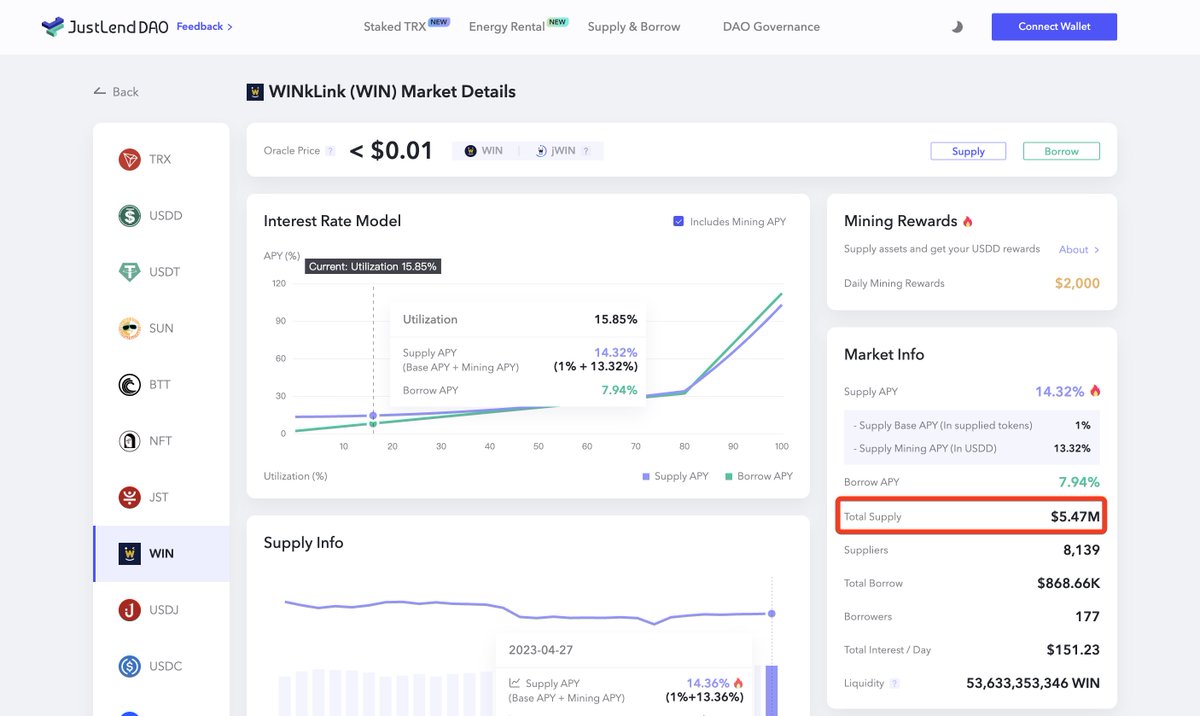Click Borrow APY 7.94% in Market Info
This screenshot has width=1200, height=716.
pos(1079,482)
